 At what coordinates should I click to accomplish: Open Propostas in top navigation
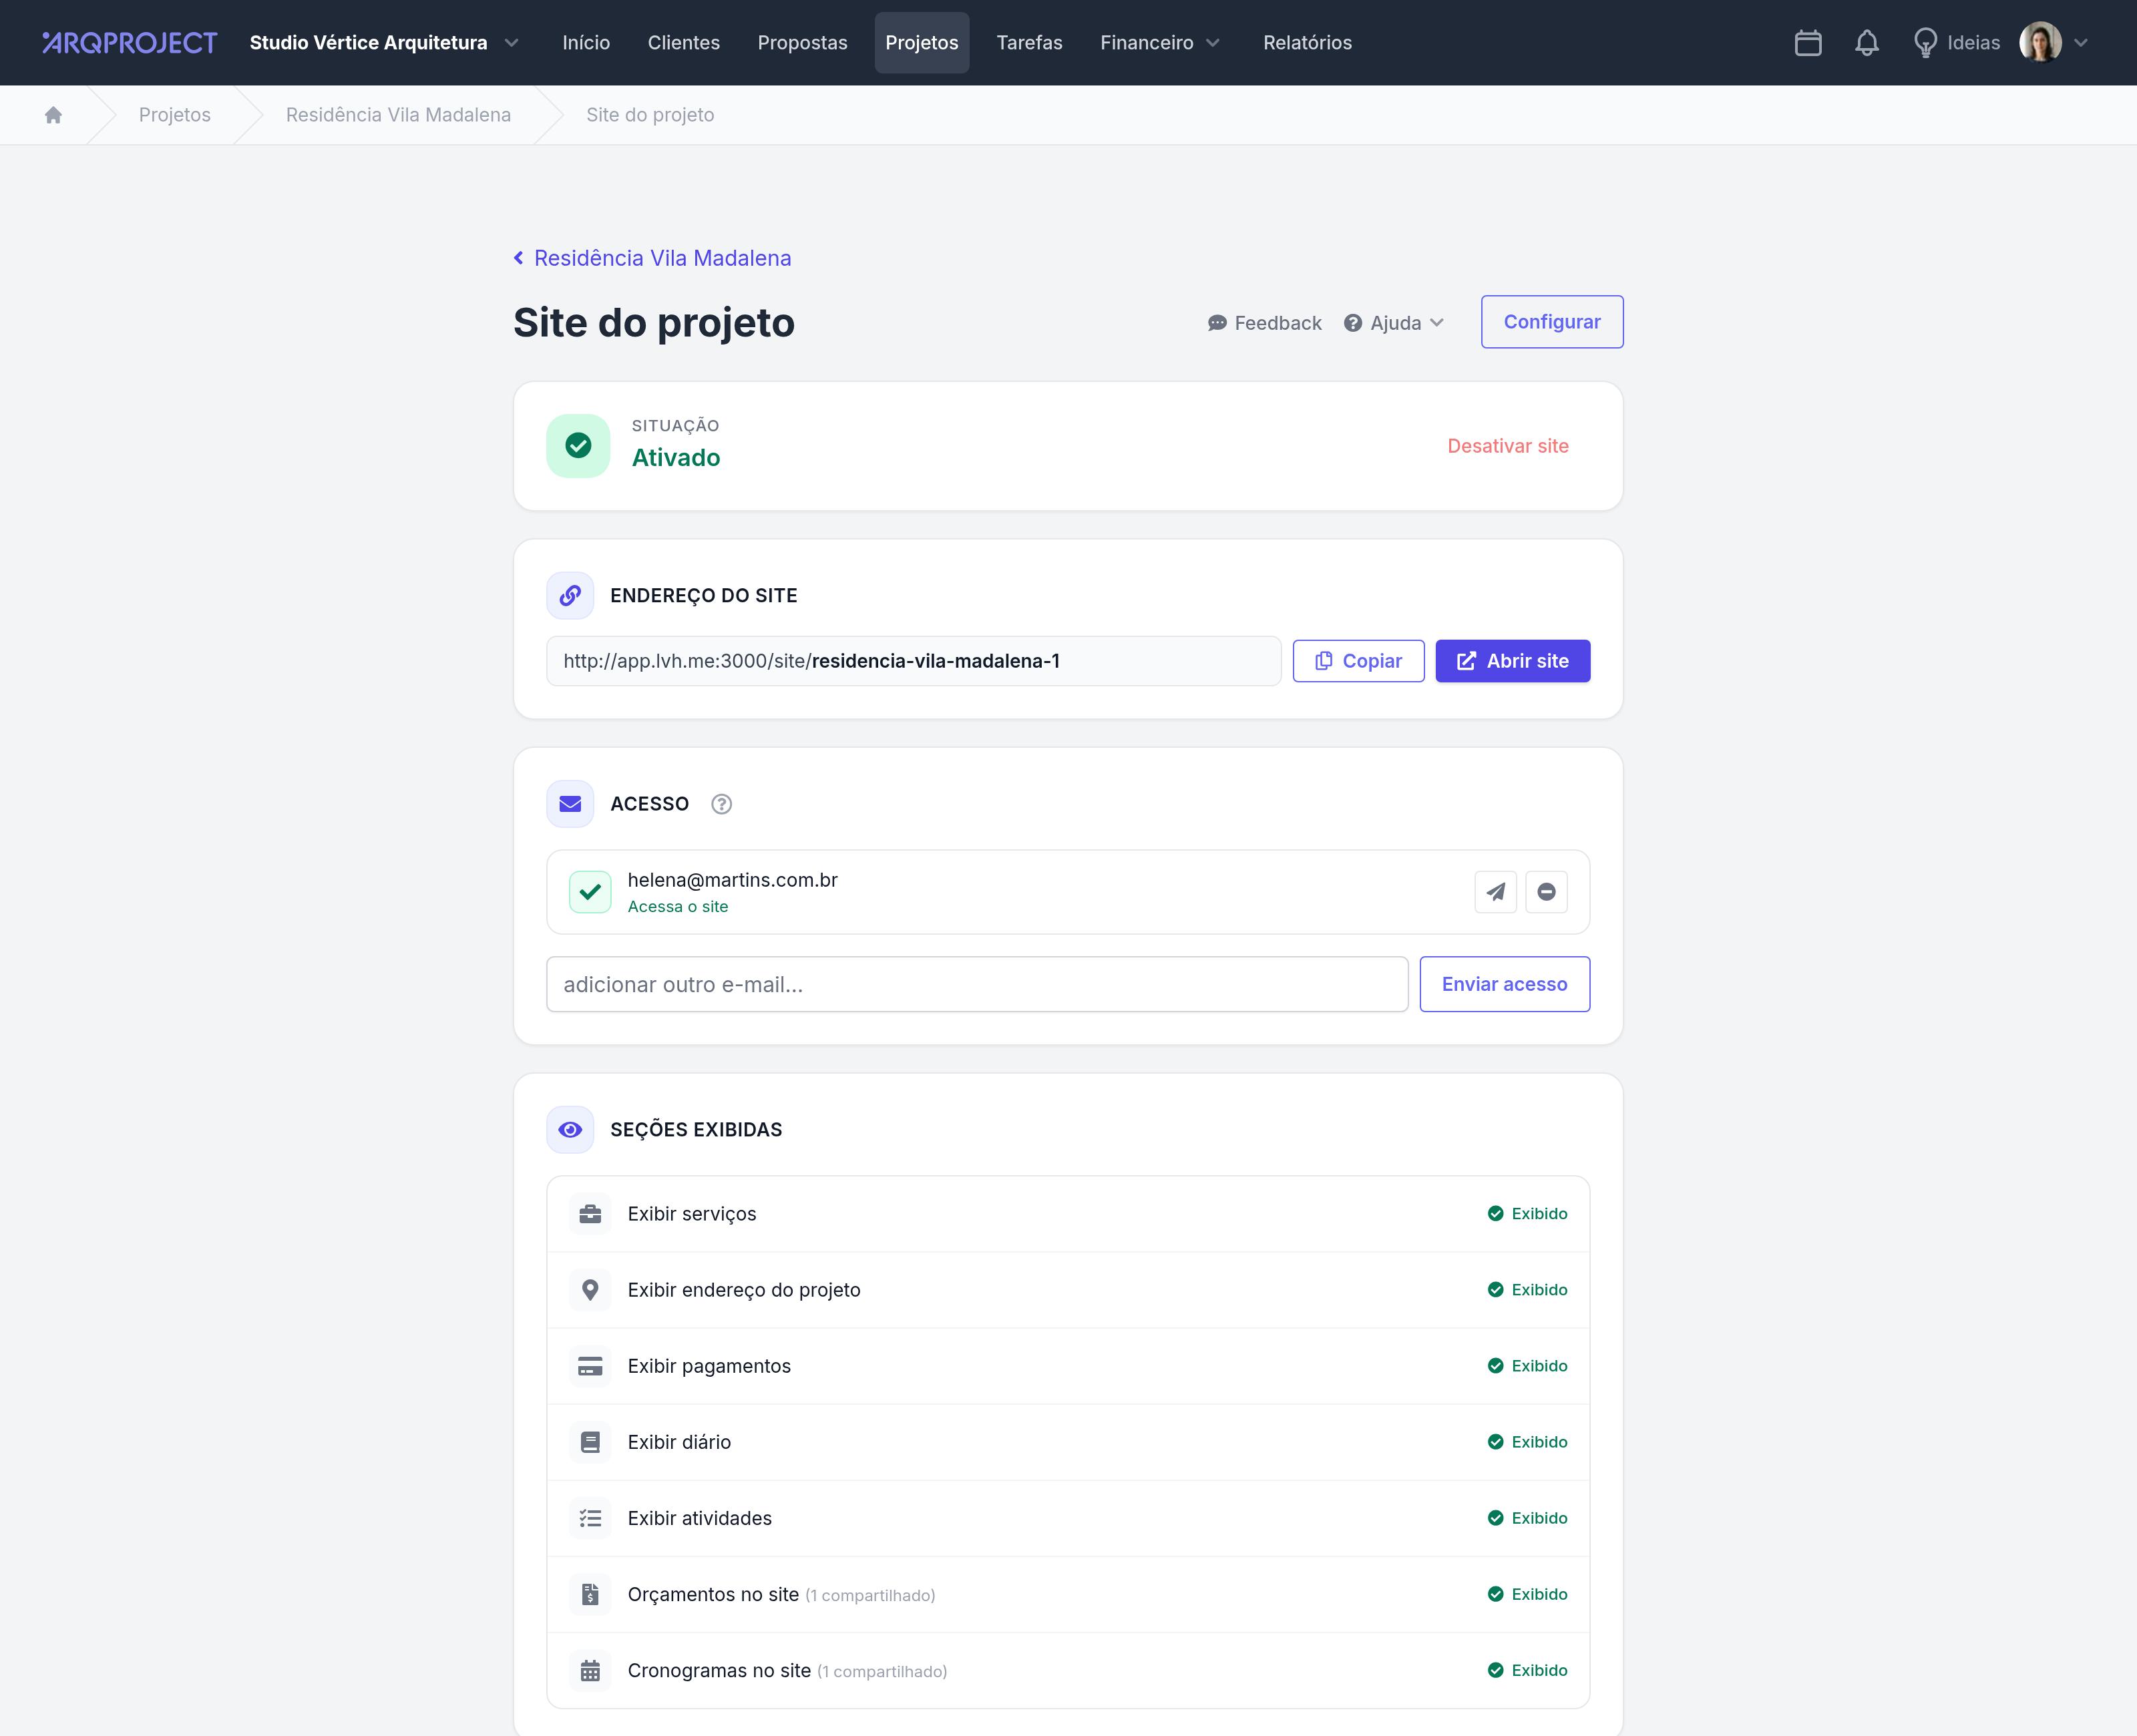pyautogui.click(x=802, y=43)
